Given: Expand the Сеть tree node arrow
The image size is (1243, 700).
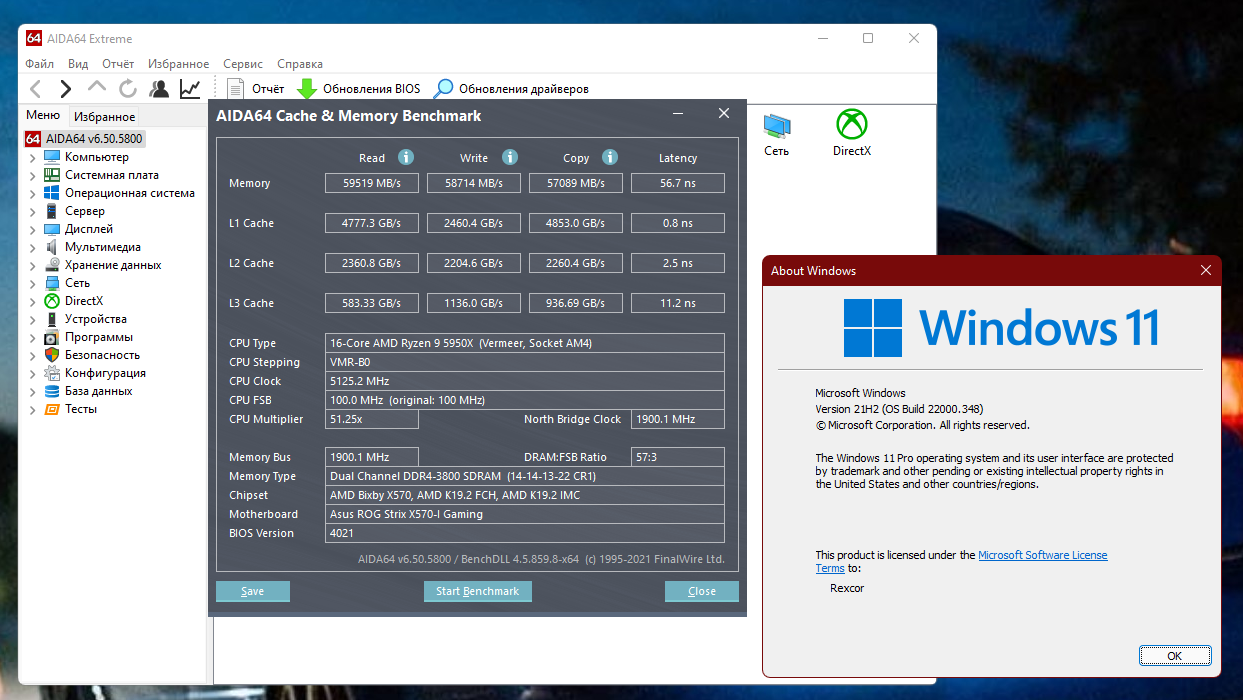Looking at the screenshot, I should pyautogui.click(x=32, y=283).
